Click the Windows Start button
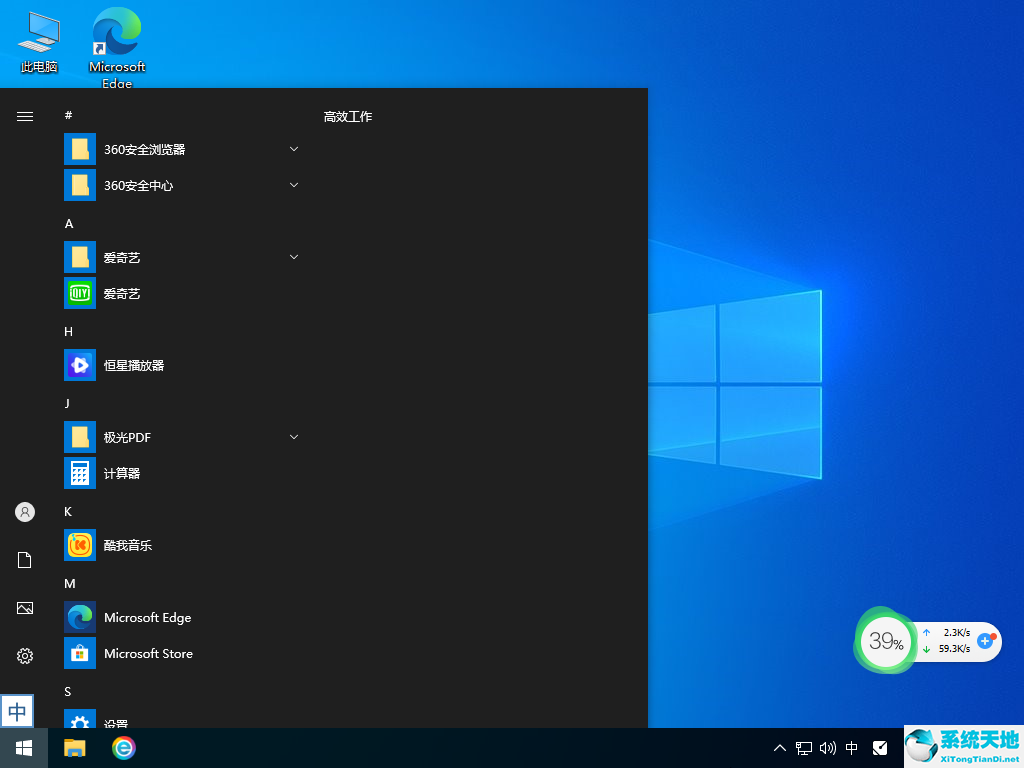The image size is (1024, 768). click(24, 748)
